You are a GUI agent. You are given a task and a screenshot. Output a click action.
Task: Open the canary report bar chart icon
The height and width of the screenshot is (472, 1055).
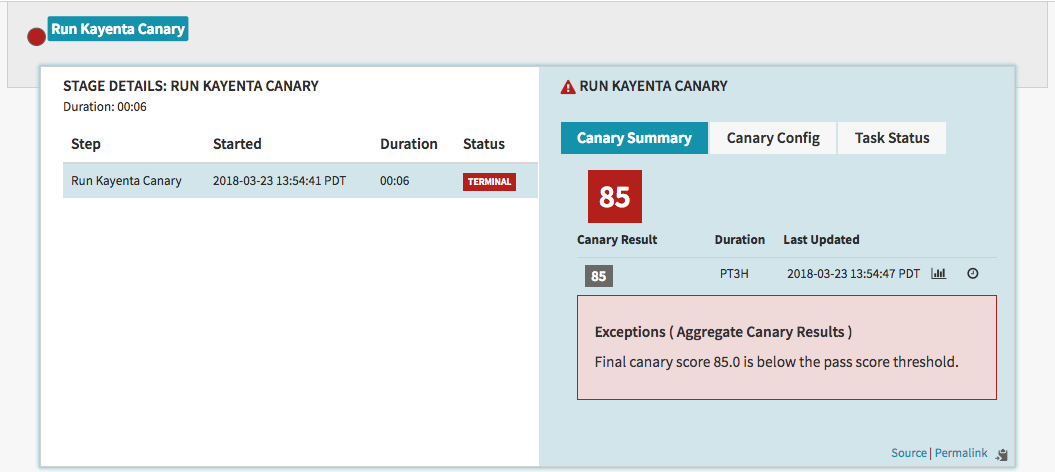point(939,274)
